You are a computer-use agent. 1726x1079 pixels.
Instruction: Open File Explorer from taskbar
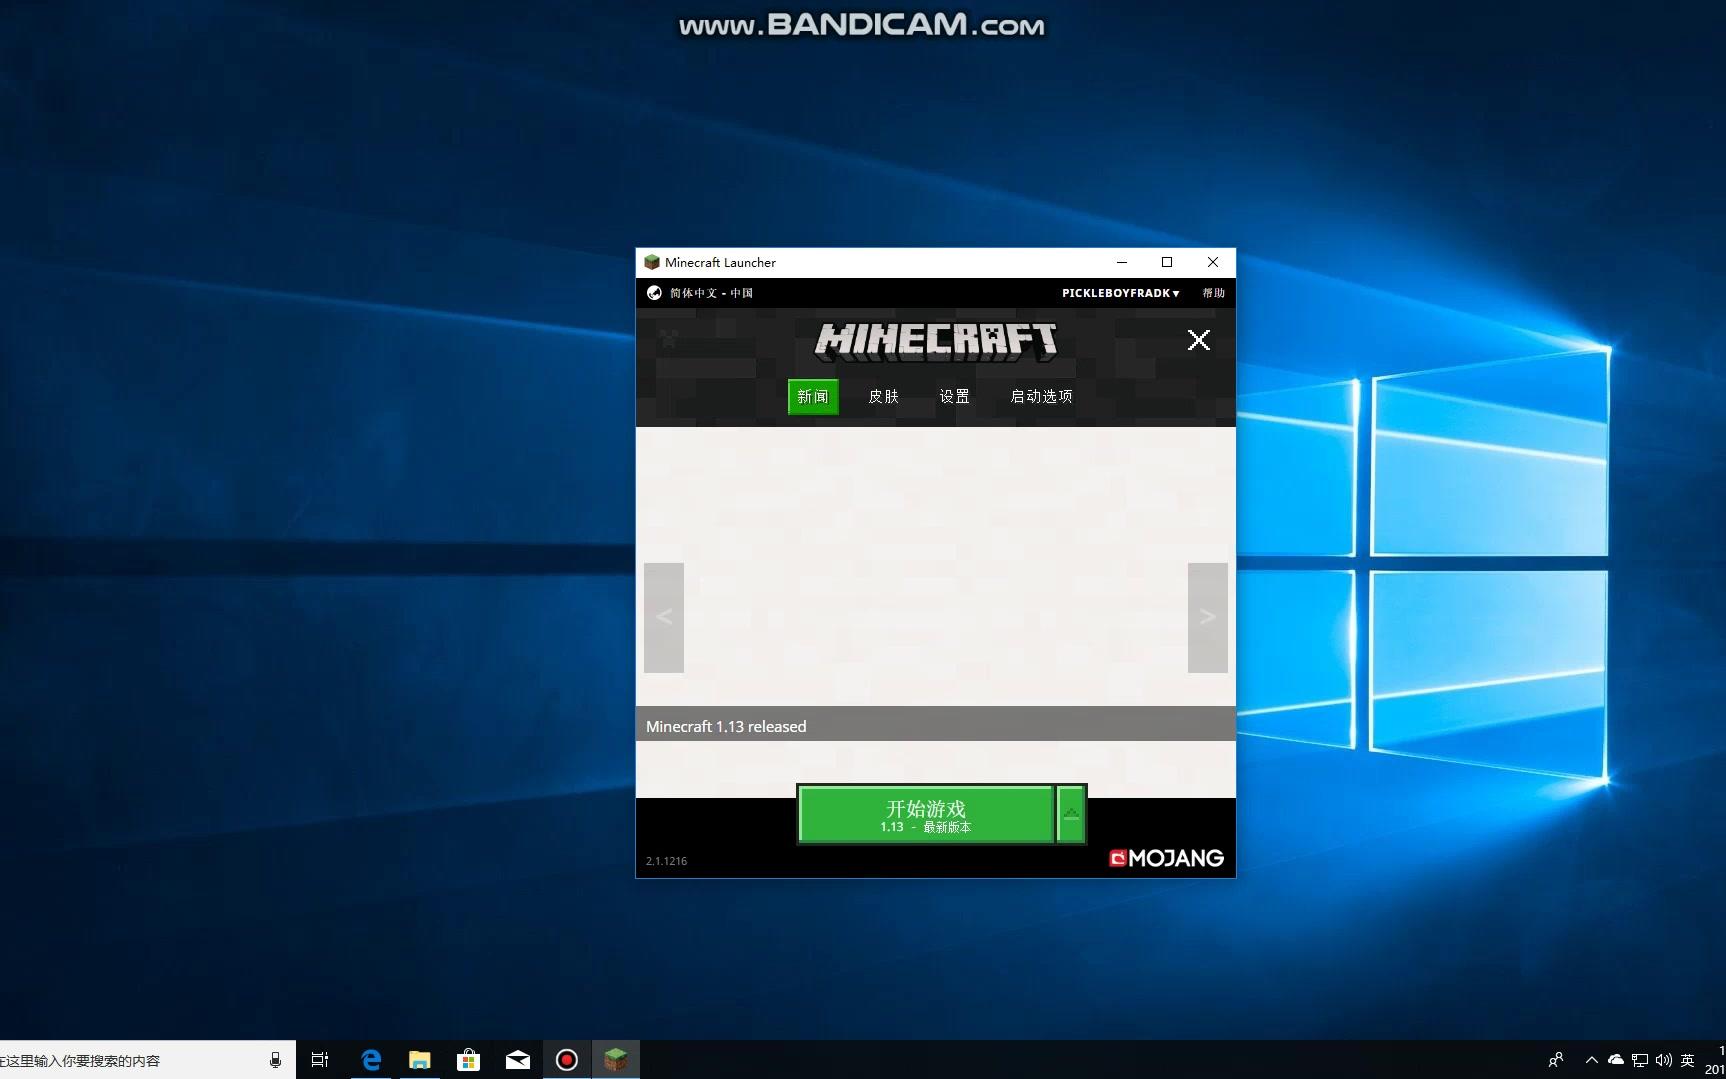[x=420, y=1060]
